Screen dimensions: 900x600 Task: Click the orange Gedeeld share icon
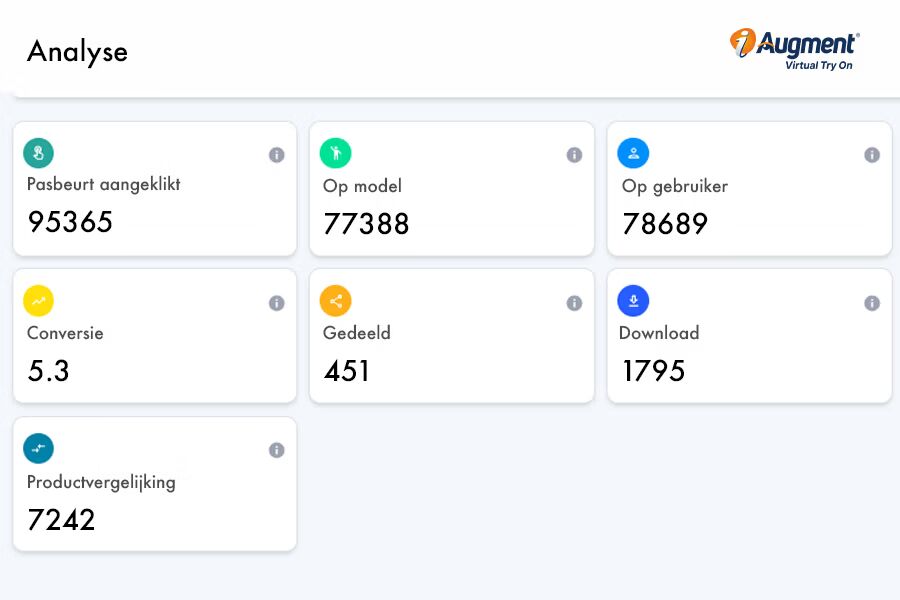tap(335, 300)
